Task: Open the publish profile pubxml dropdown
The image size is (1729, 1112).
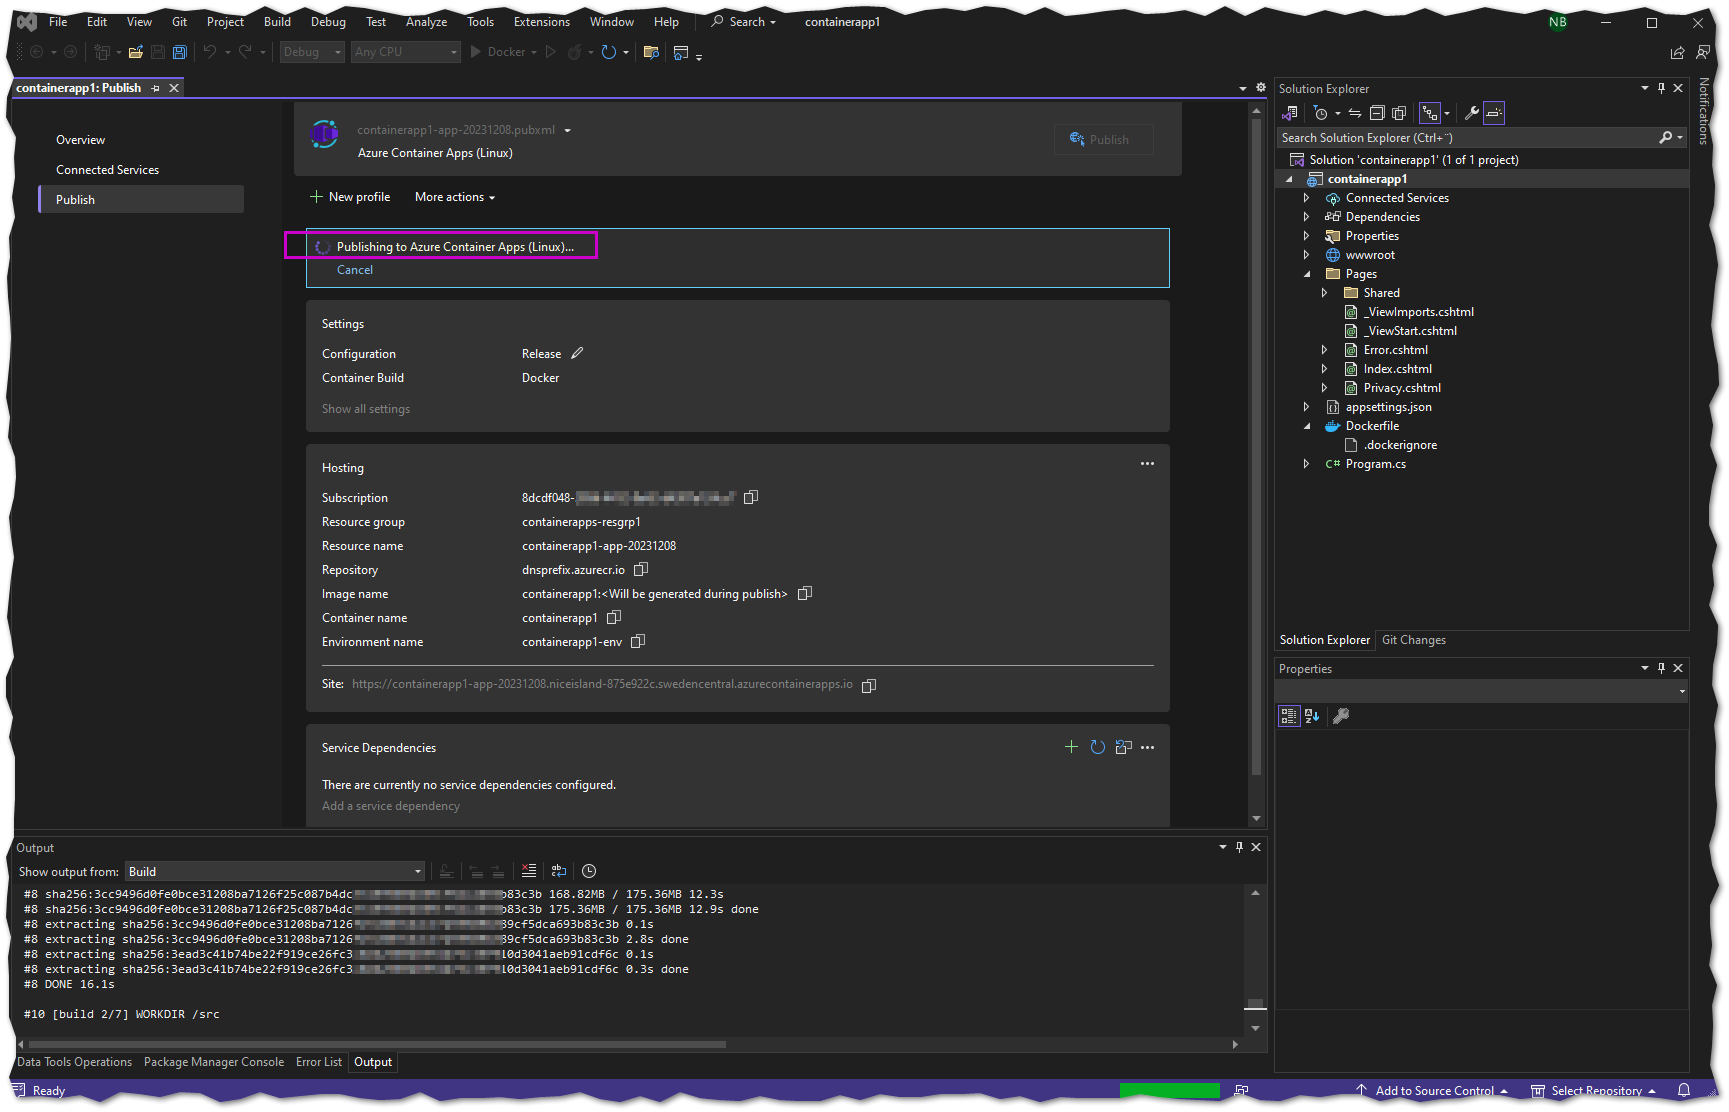Action: pos(567,130)
